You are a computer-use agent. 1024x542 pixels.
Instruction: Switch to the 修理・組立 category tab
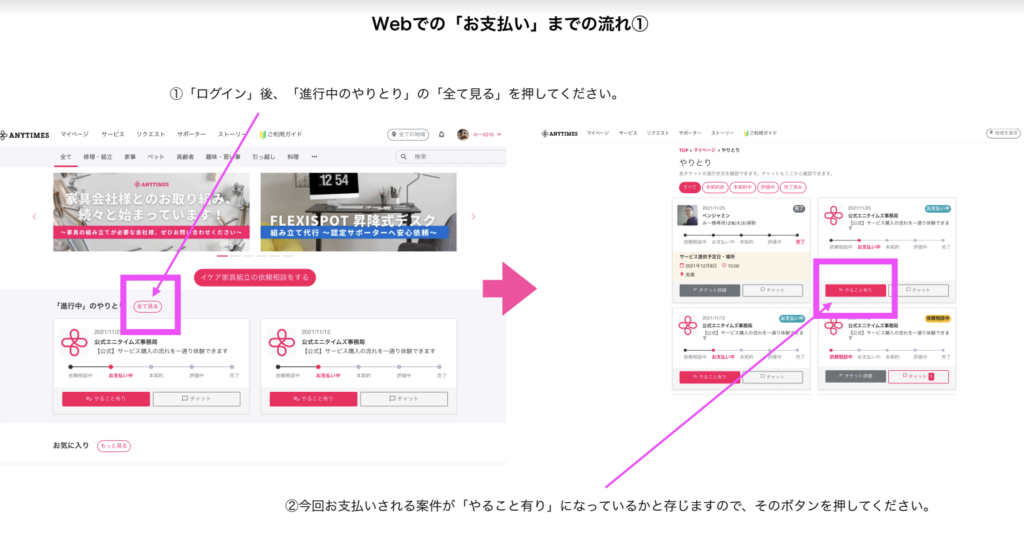point(97,157)
